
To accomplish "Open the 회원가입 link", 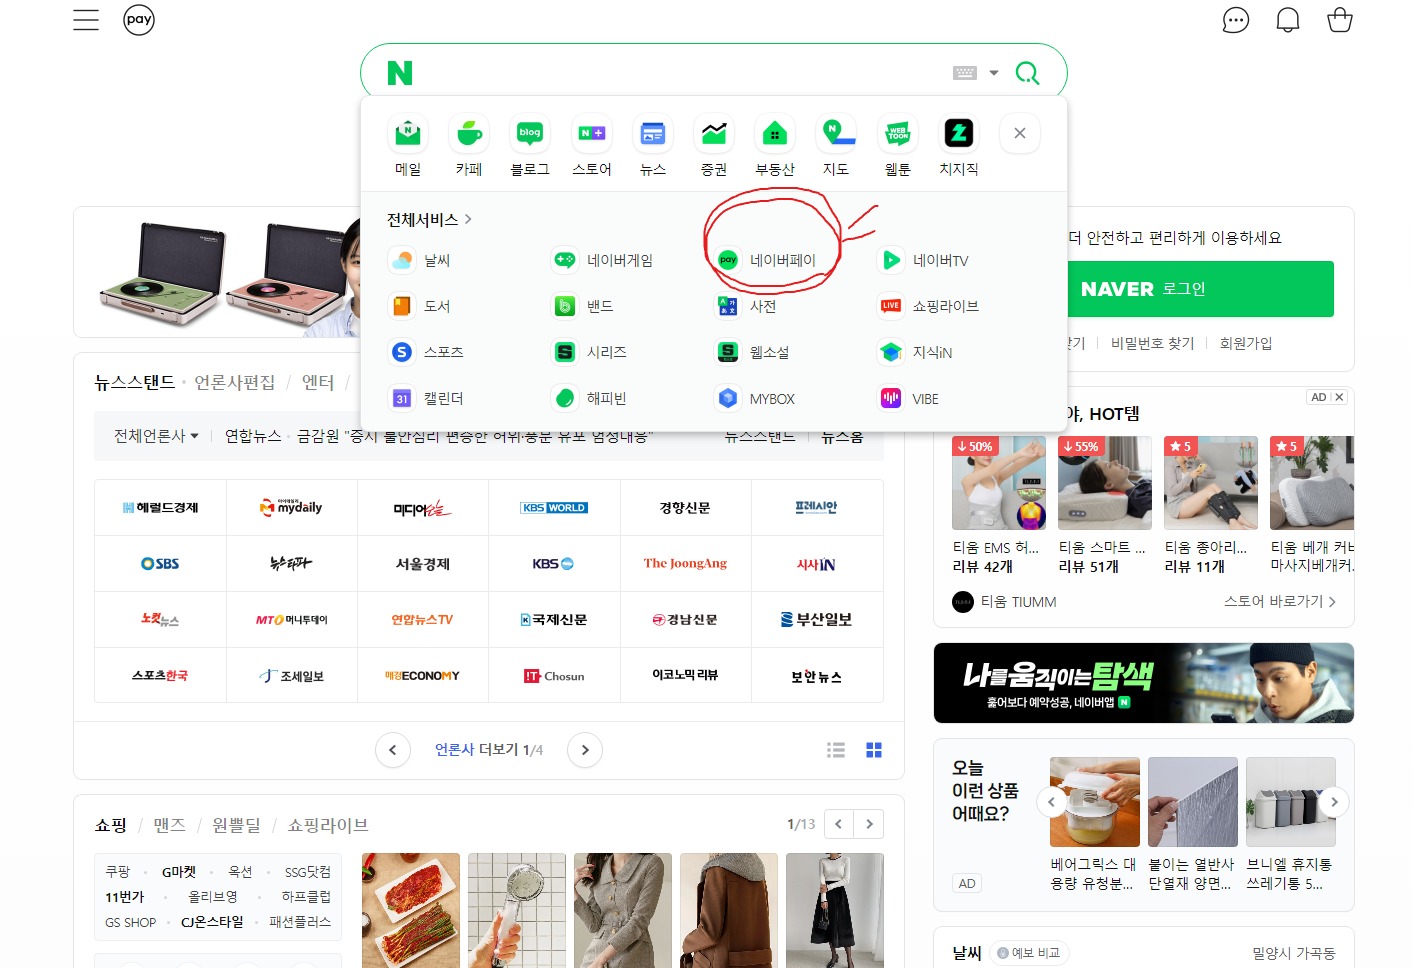I will click(x=1246, y=343).
